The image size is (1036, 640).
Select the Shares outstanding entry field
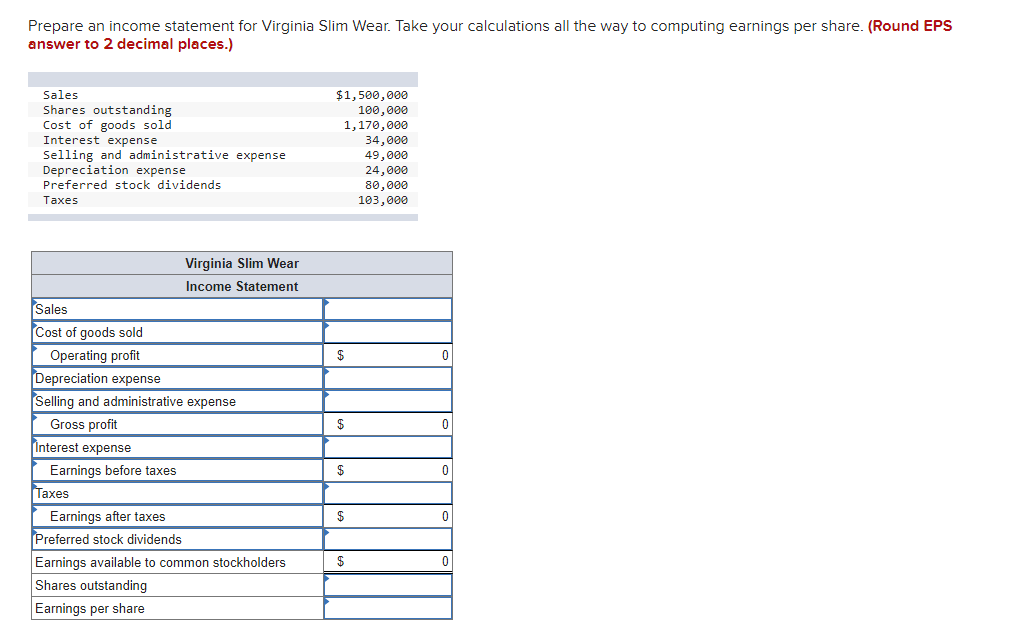390,585
